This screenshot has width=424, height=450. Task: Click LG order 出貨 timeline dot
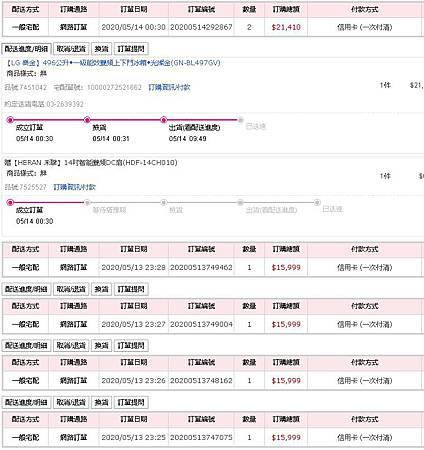163,120
